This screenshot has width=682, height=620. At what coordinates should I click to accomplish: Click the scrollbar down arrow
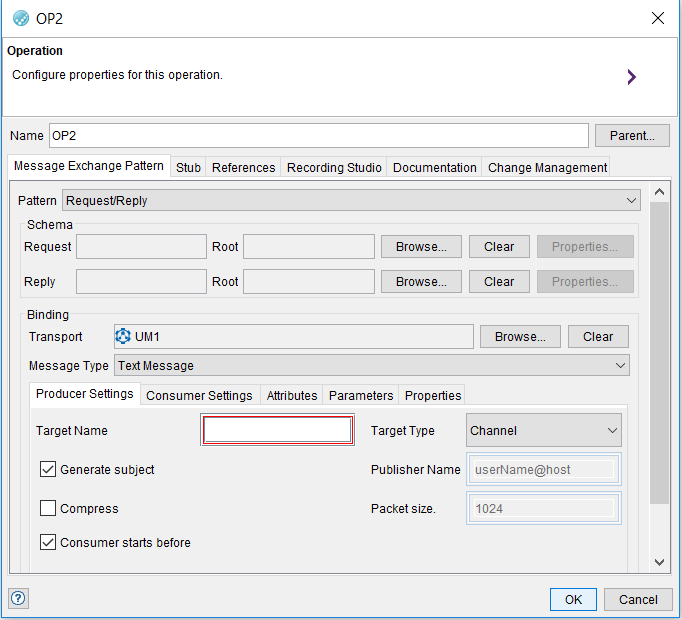(659, 562)
